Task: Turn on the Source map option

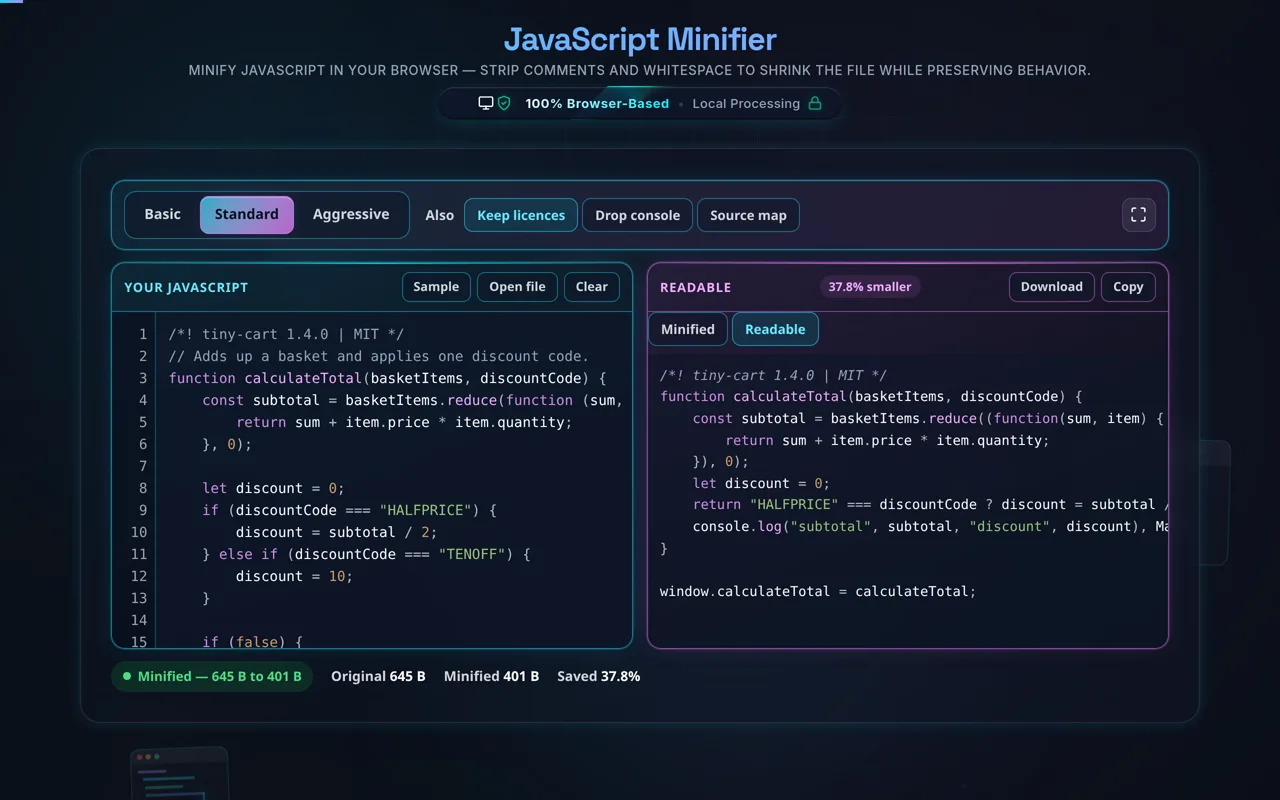Action: point(748,215)
